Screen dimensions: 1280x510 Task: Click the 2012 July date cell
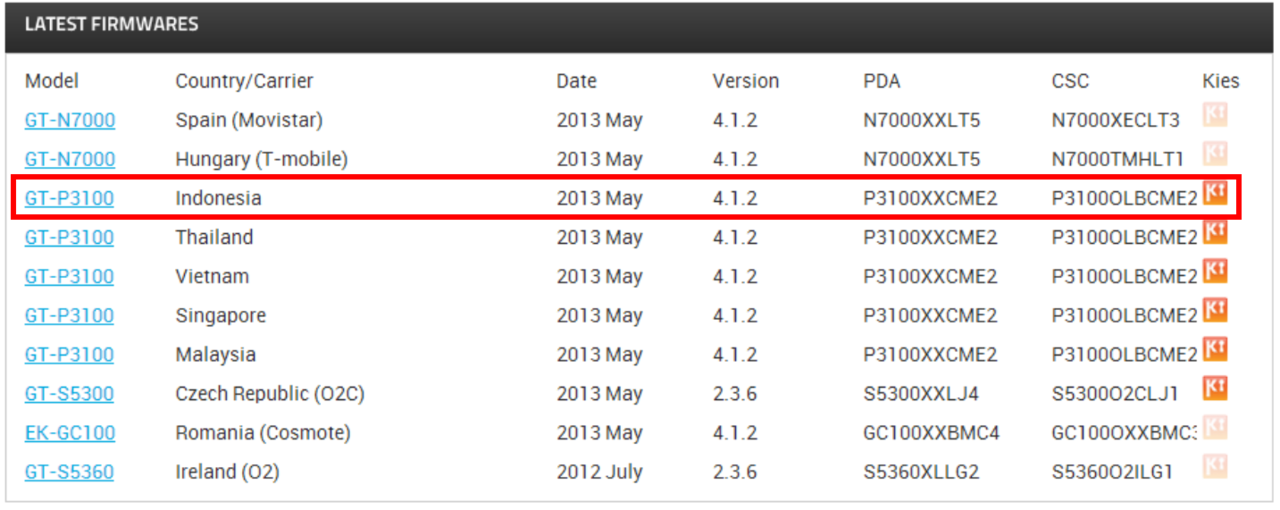(x=598, y=472)
